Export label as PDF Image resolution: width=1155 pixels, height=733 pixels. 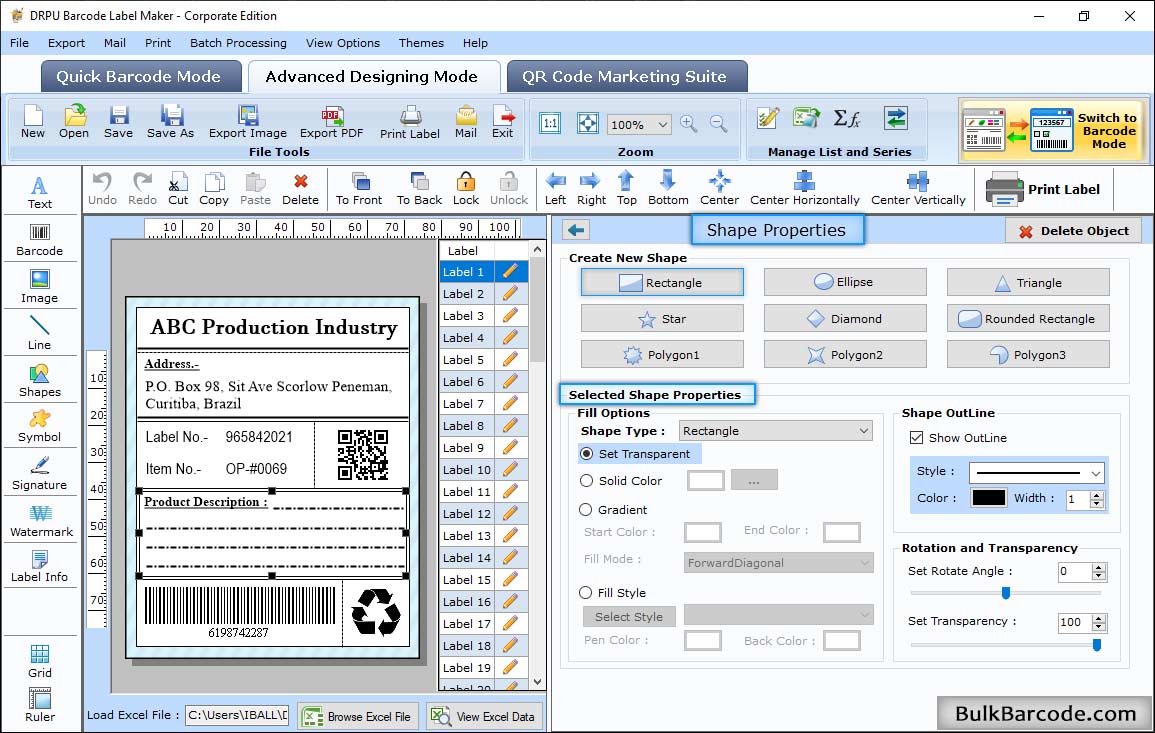pos(331,122)
